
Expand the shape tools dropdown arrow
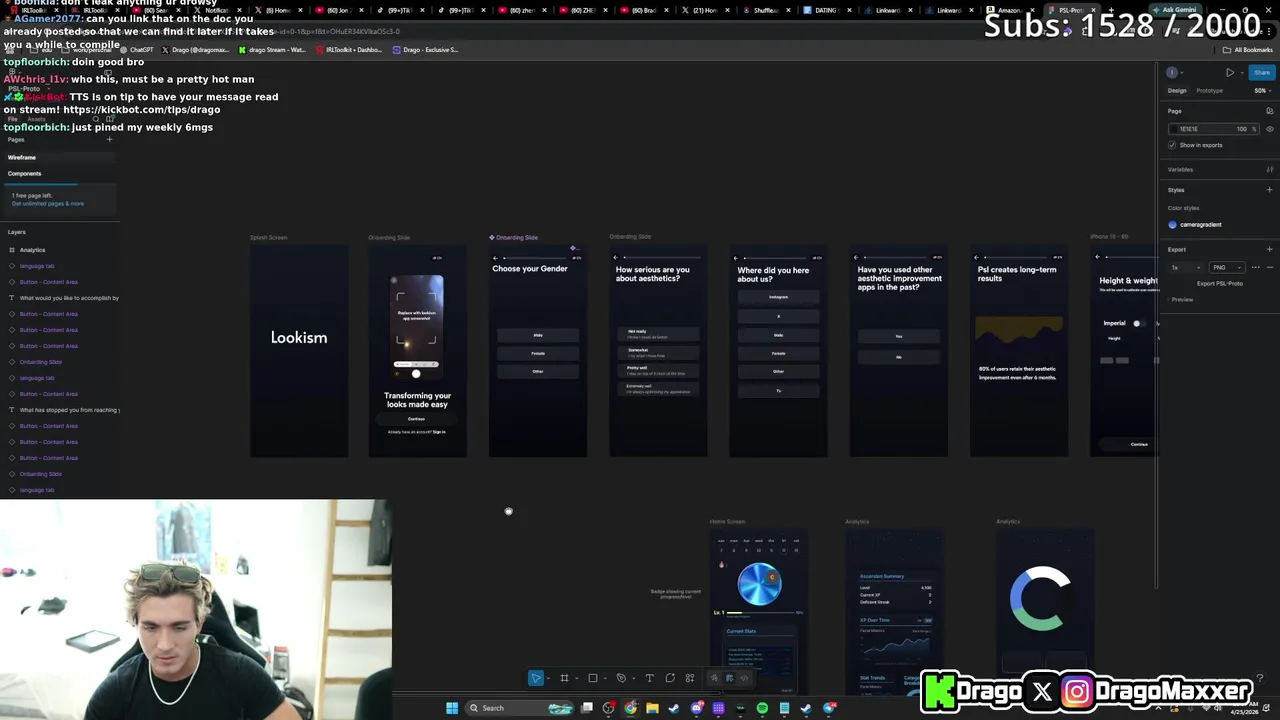[604, 679]
